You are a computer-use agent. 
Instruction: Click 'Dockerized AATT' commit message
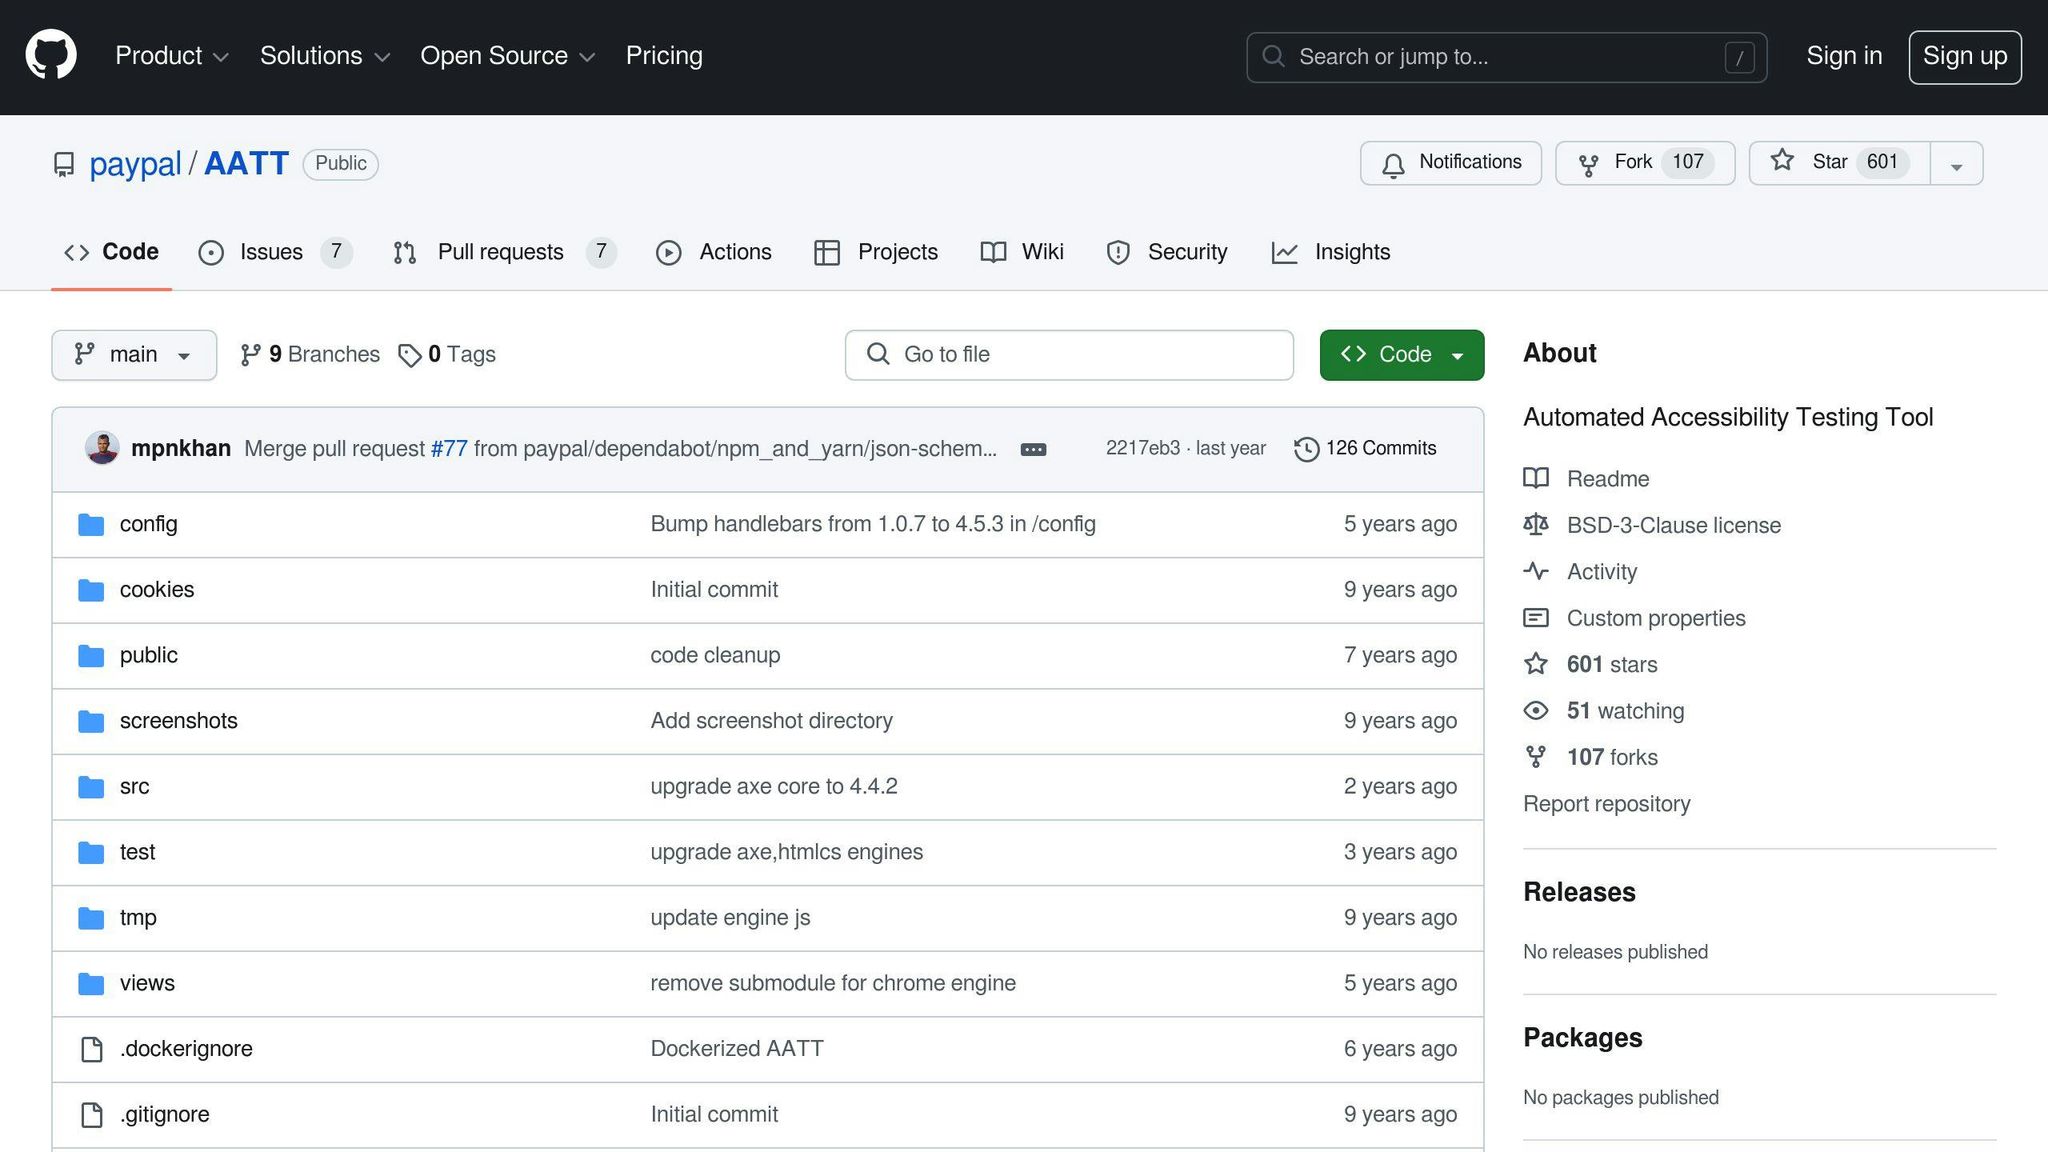coord(736,1049)
